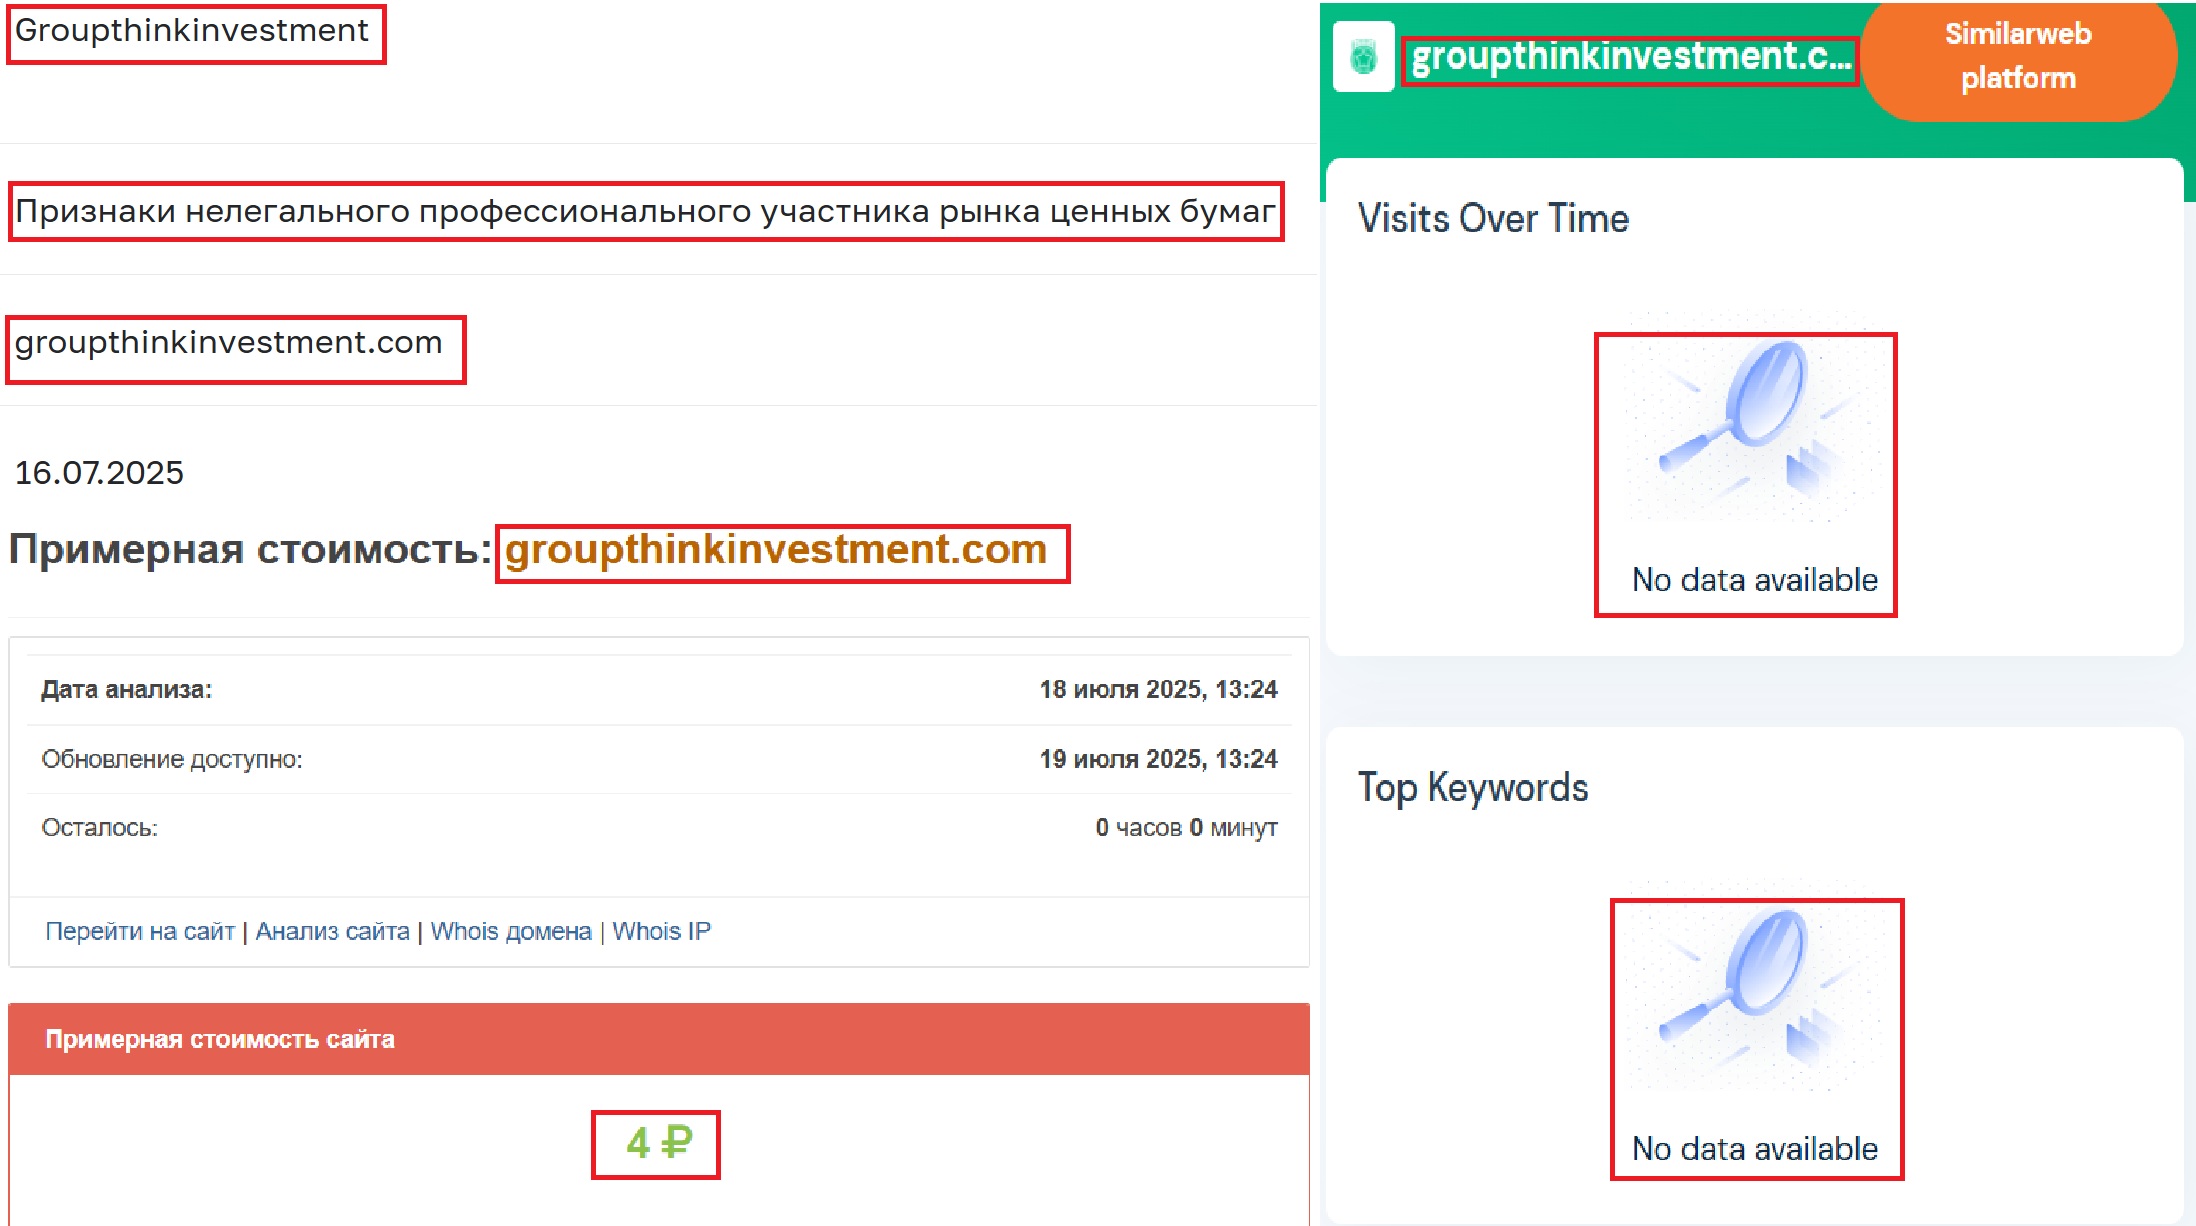Click the Top Keywords magnifier icon
The width and height of the screenshot is (2196, 1226).
1747,989
